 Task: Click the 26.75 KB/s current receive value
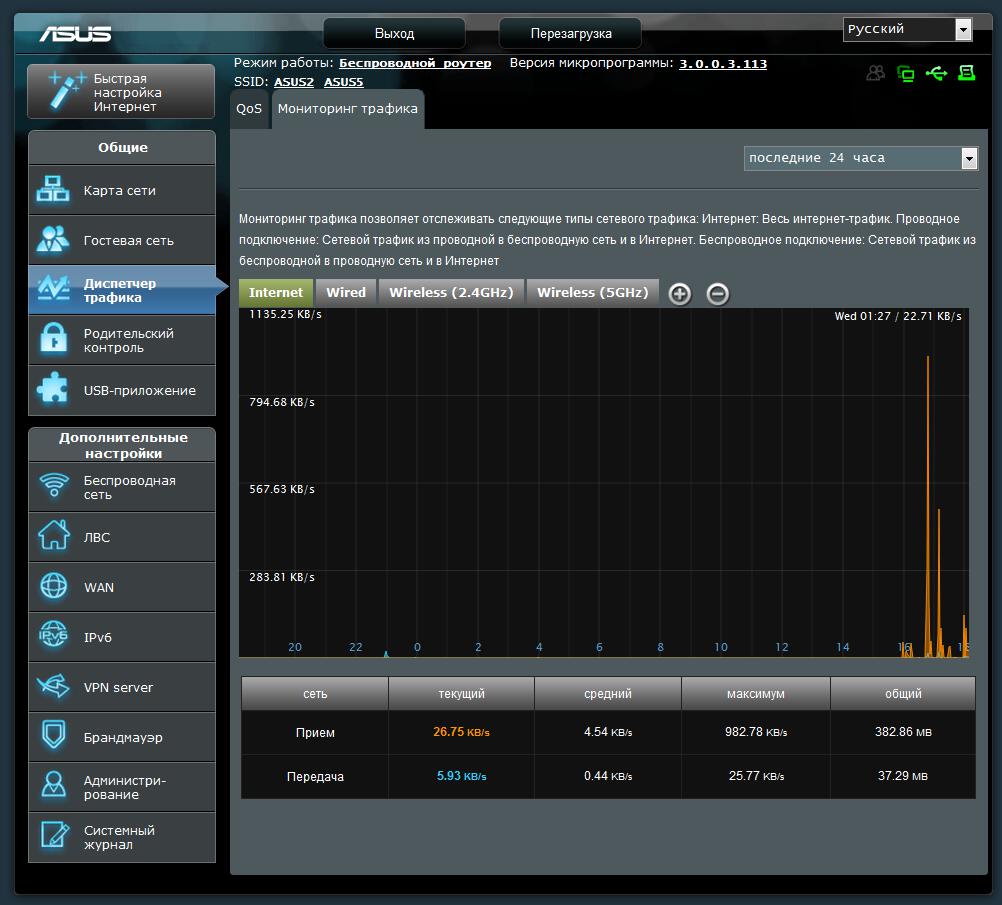(x=461, y=732)
